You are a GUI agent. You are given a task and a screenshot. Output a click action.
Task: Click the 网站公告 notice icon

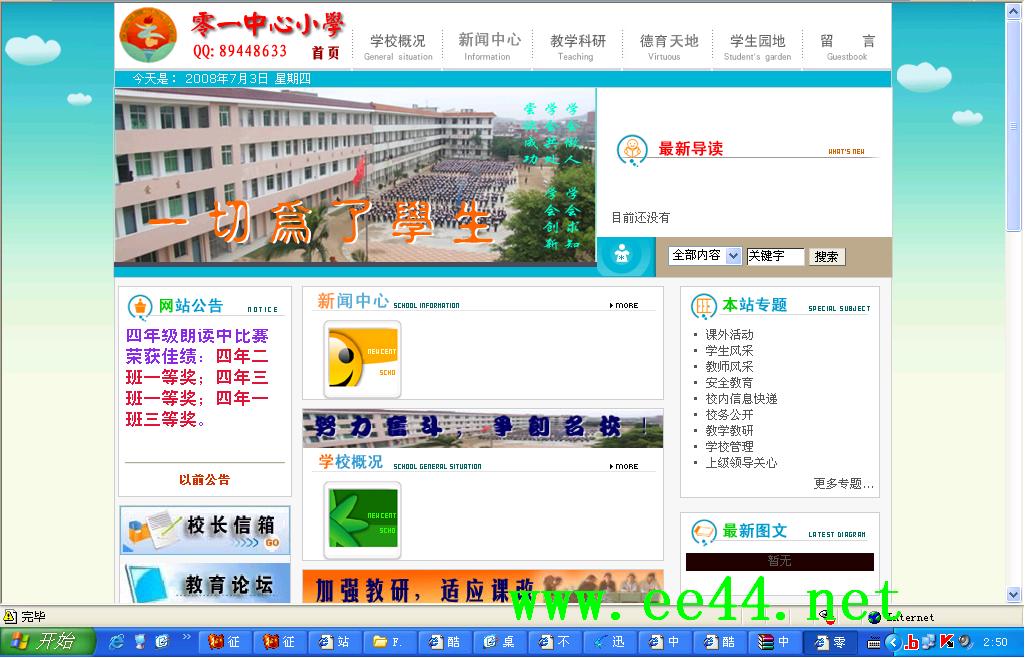tap(139, 306)
